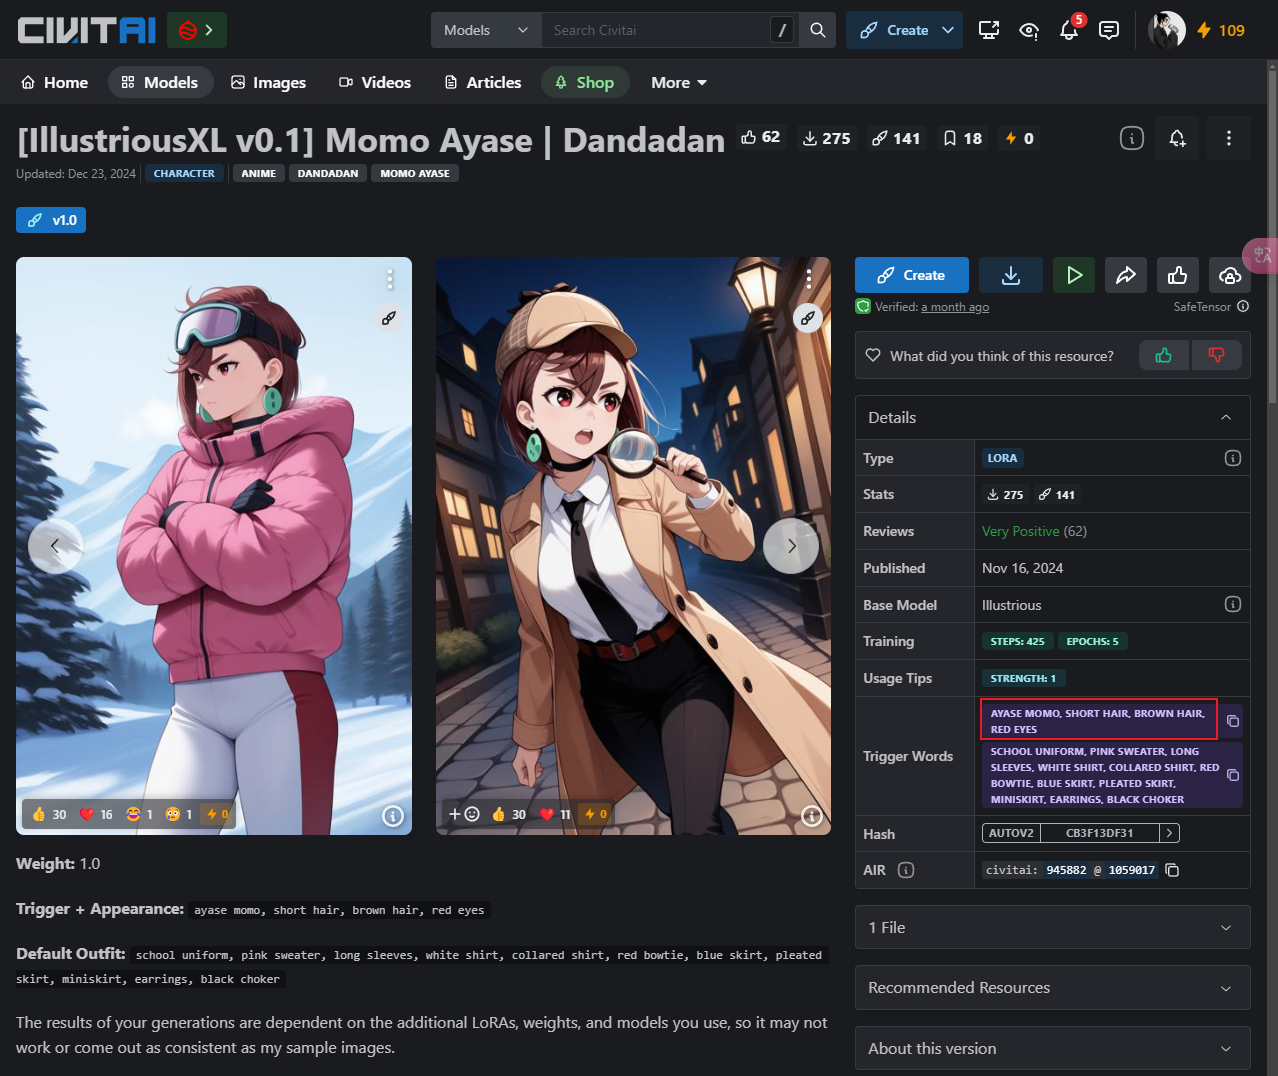
Task: Expand the Recommended Resources section
Action: 1052,987
